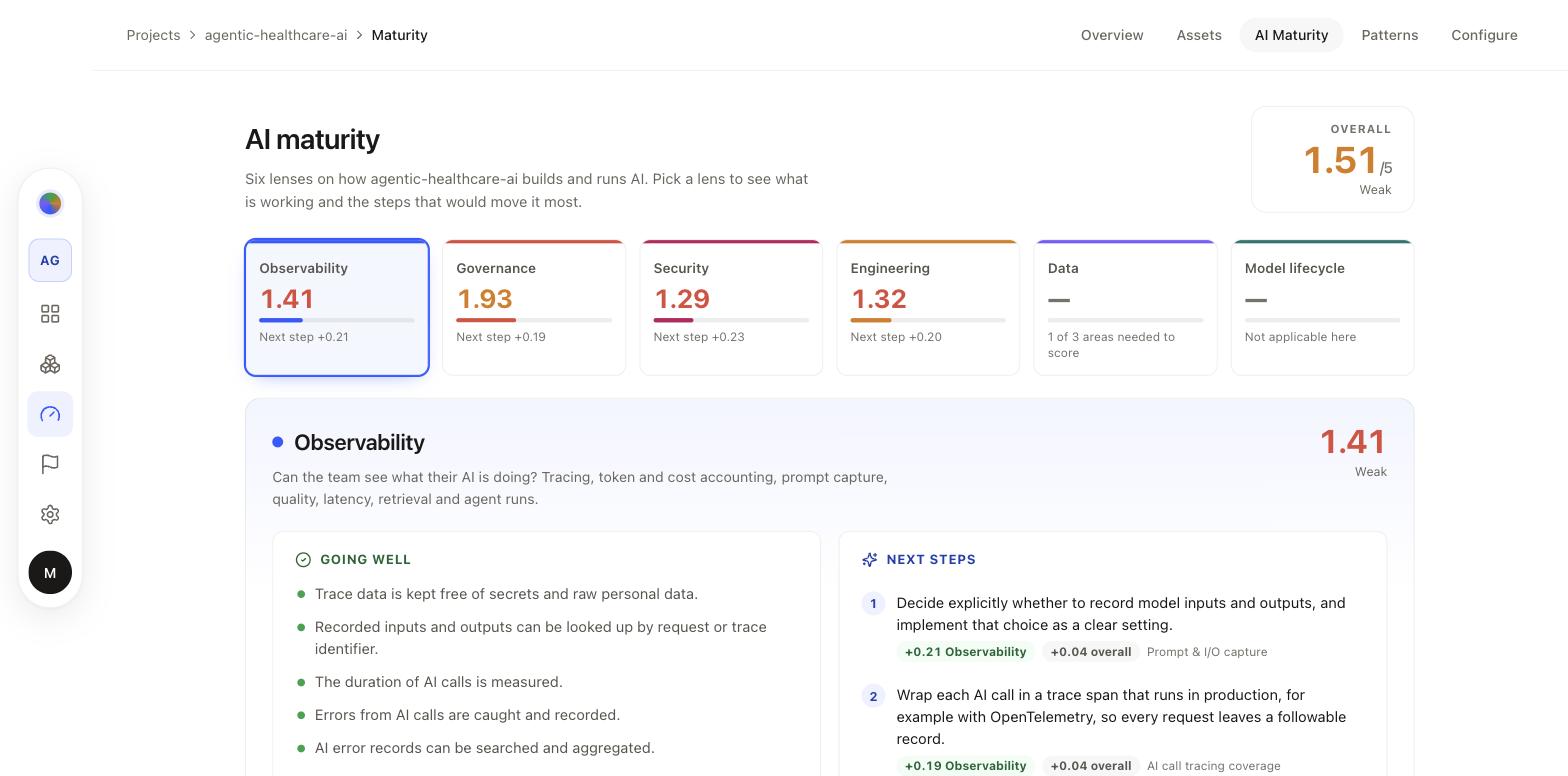Click "The duration of AI calls is measured."
1568x776 pixels.
[439, 682]
